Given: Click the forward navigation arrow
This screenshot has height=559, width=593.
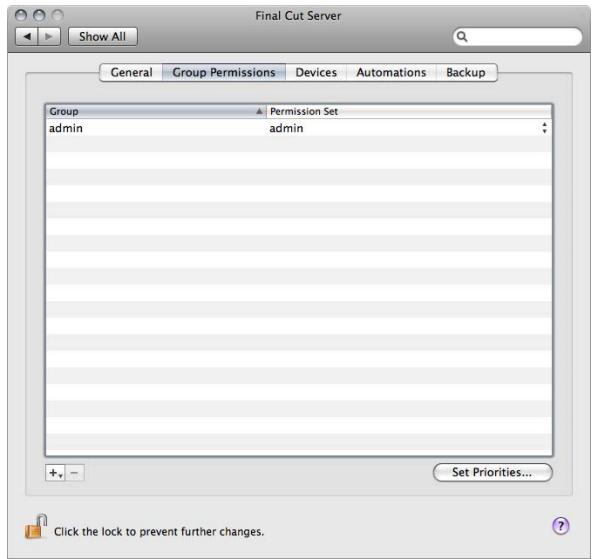Looking at the screenshot, I should click(x=49, y=37).
